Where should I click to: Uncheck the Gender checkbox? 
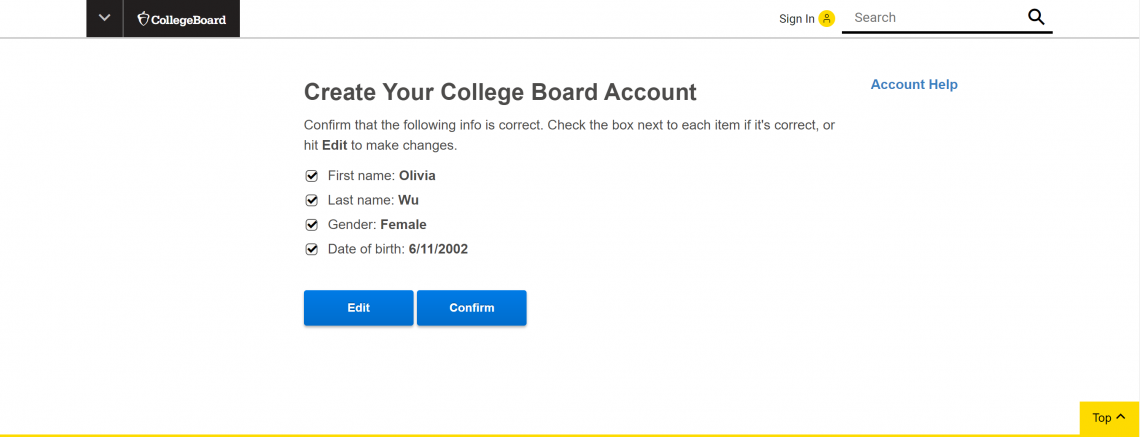(x=312, y=225)
